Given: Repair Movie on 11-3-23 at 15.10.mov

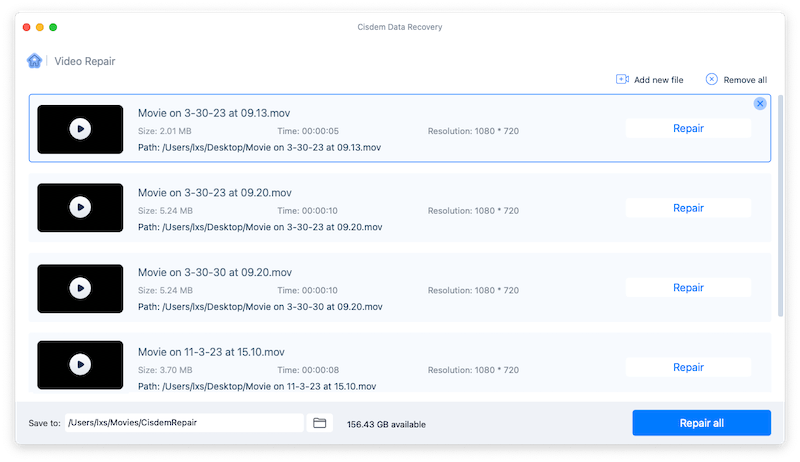Looking at the screenshot, I should (x=688, y=367).
